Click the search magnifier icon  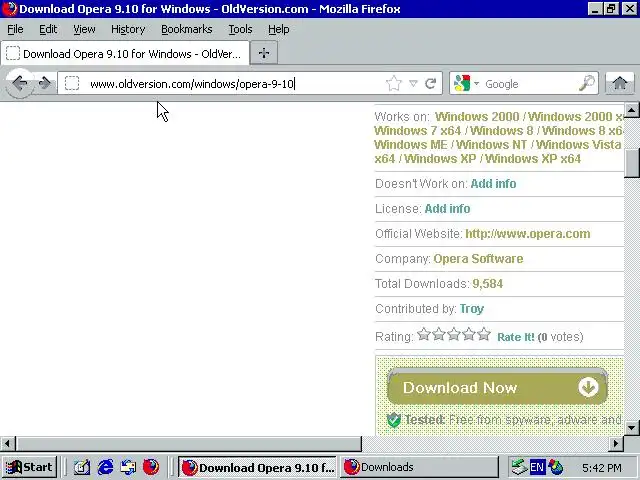click(587, 83)
